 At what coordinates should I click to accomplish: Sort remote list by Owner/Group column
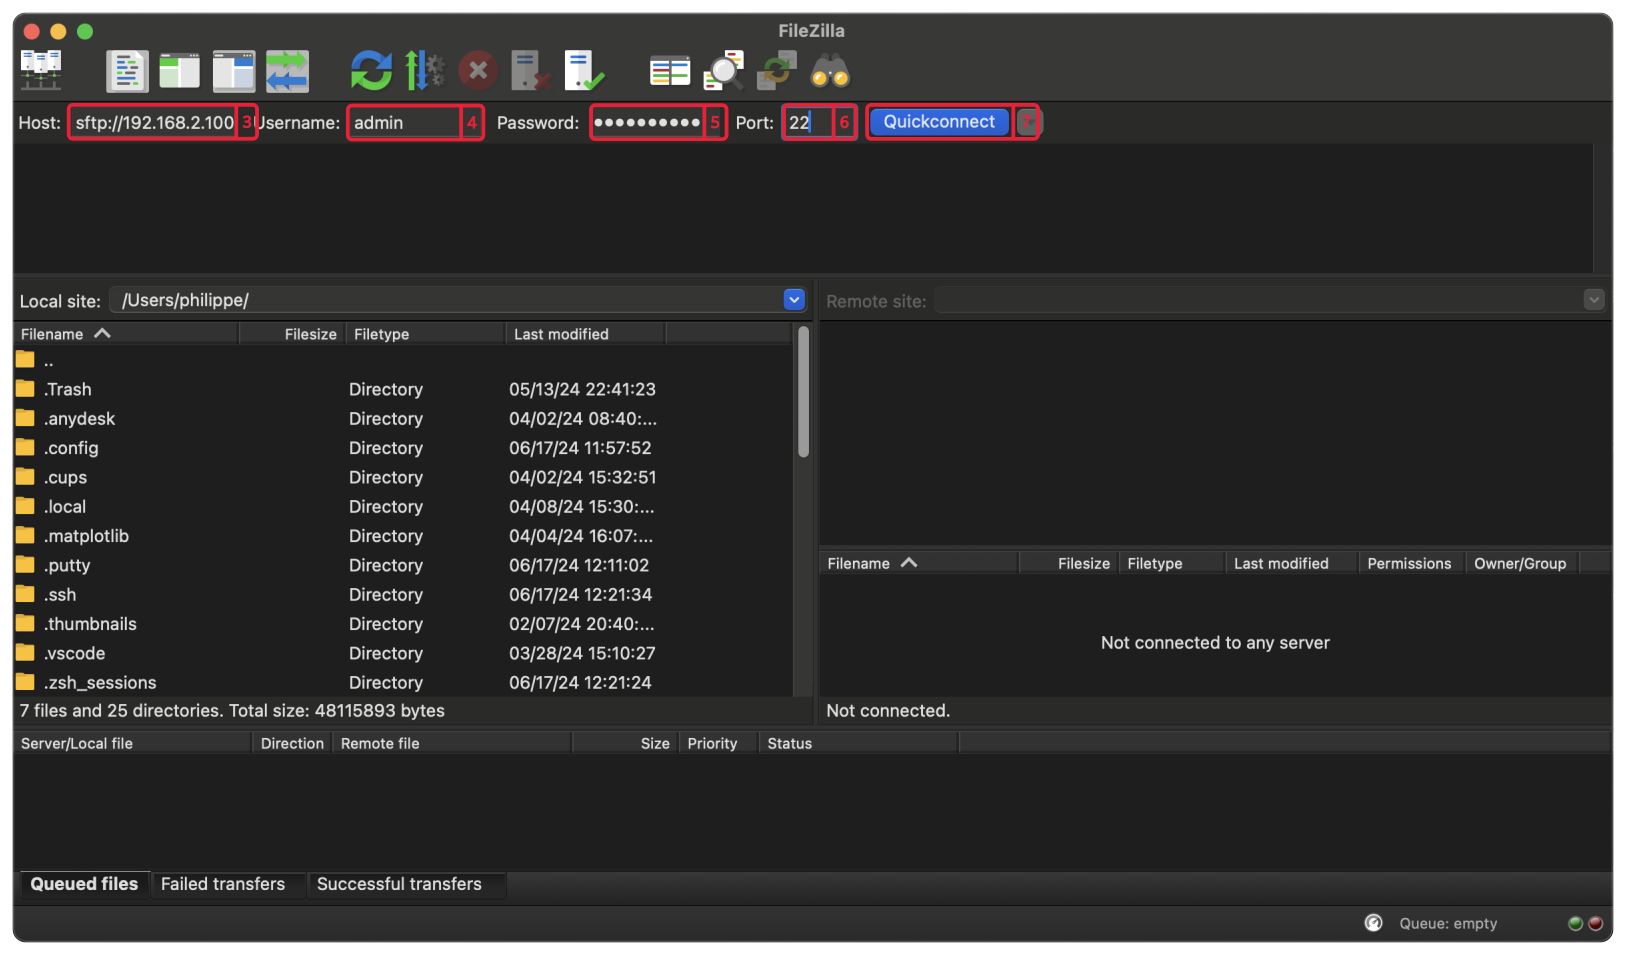click(1520, 564)
